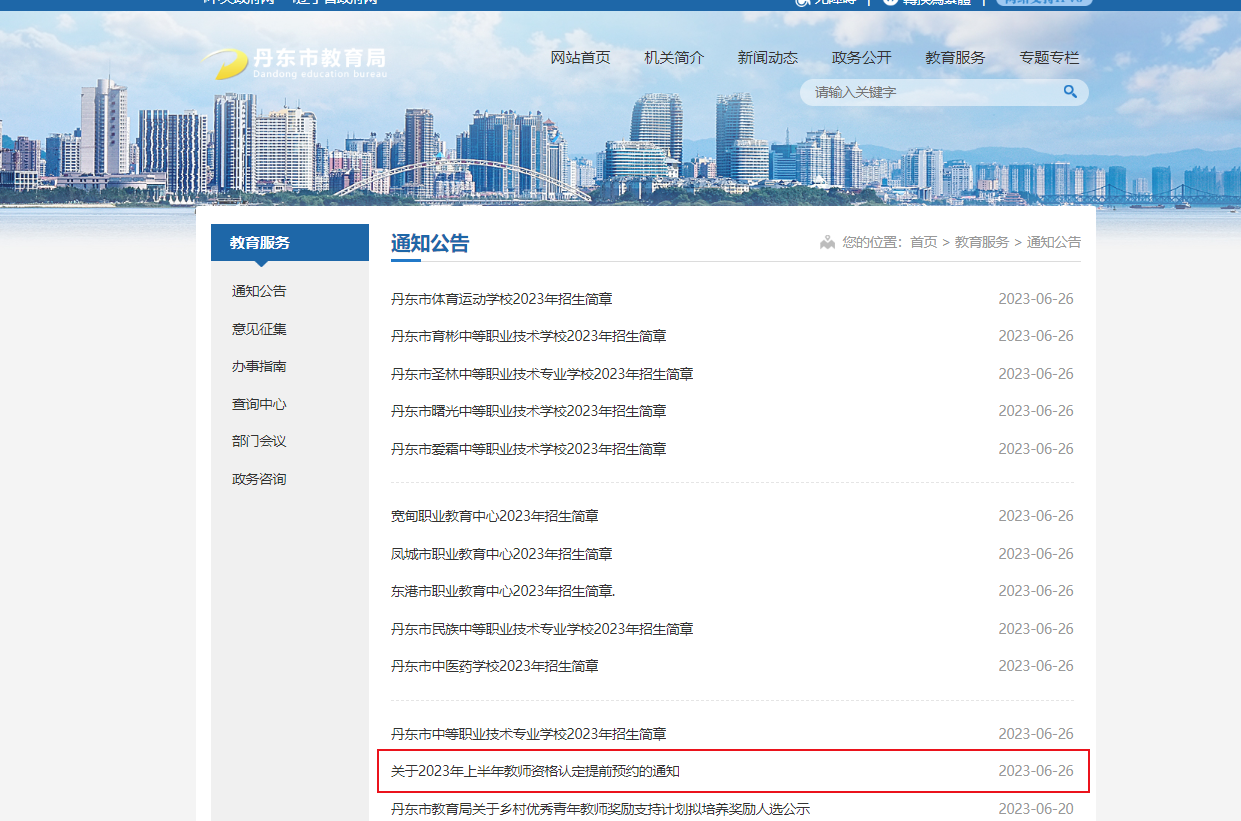Open the 新闻动态 navigation item
This screenshot has height=821, width=1241.
point(767,58)
